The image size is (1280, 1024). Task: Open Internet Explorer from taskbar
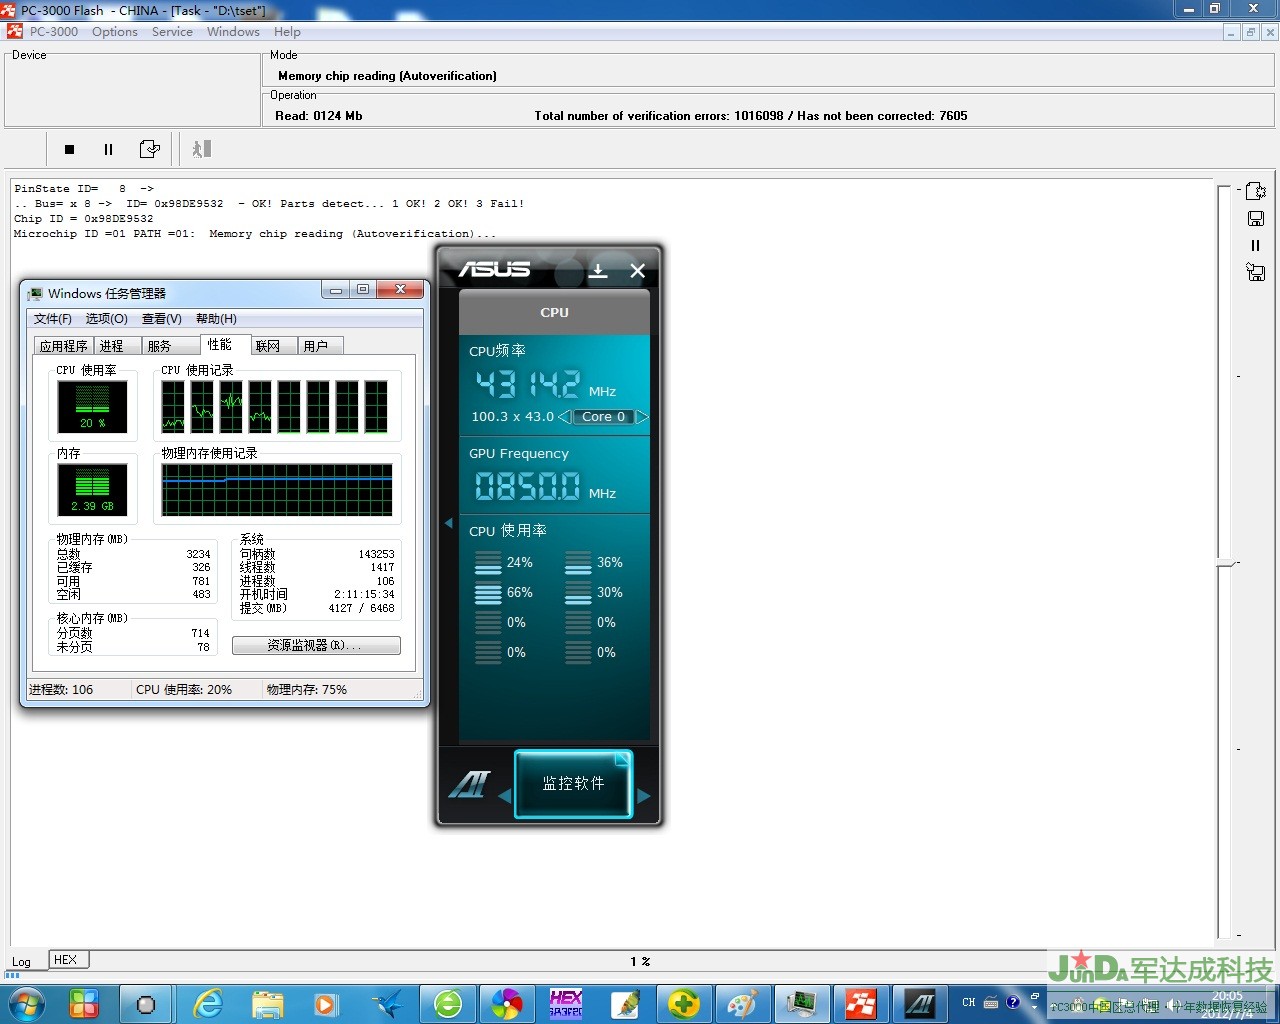pos(208,1004)
